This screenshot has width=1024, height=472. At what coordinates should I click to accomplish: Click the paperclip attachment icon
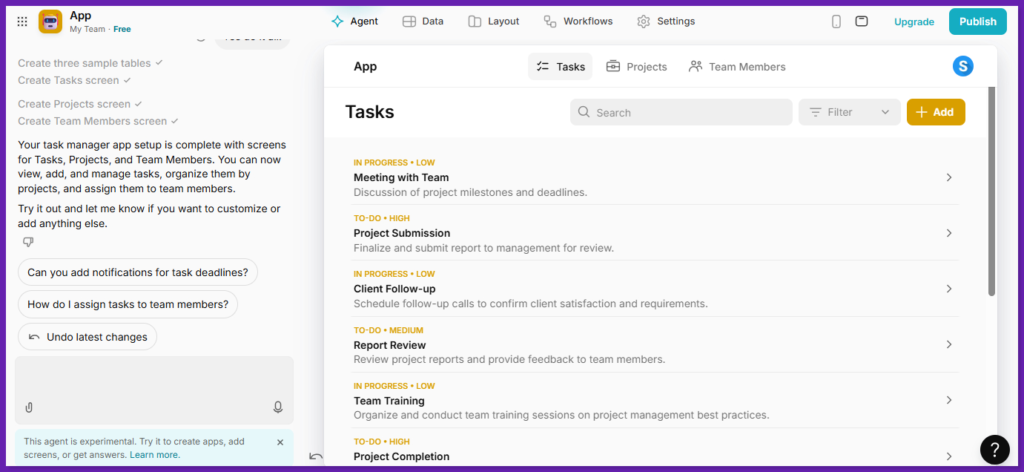coord(29,407)
